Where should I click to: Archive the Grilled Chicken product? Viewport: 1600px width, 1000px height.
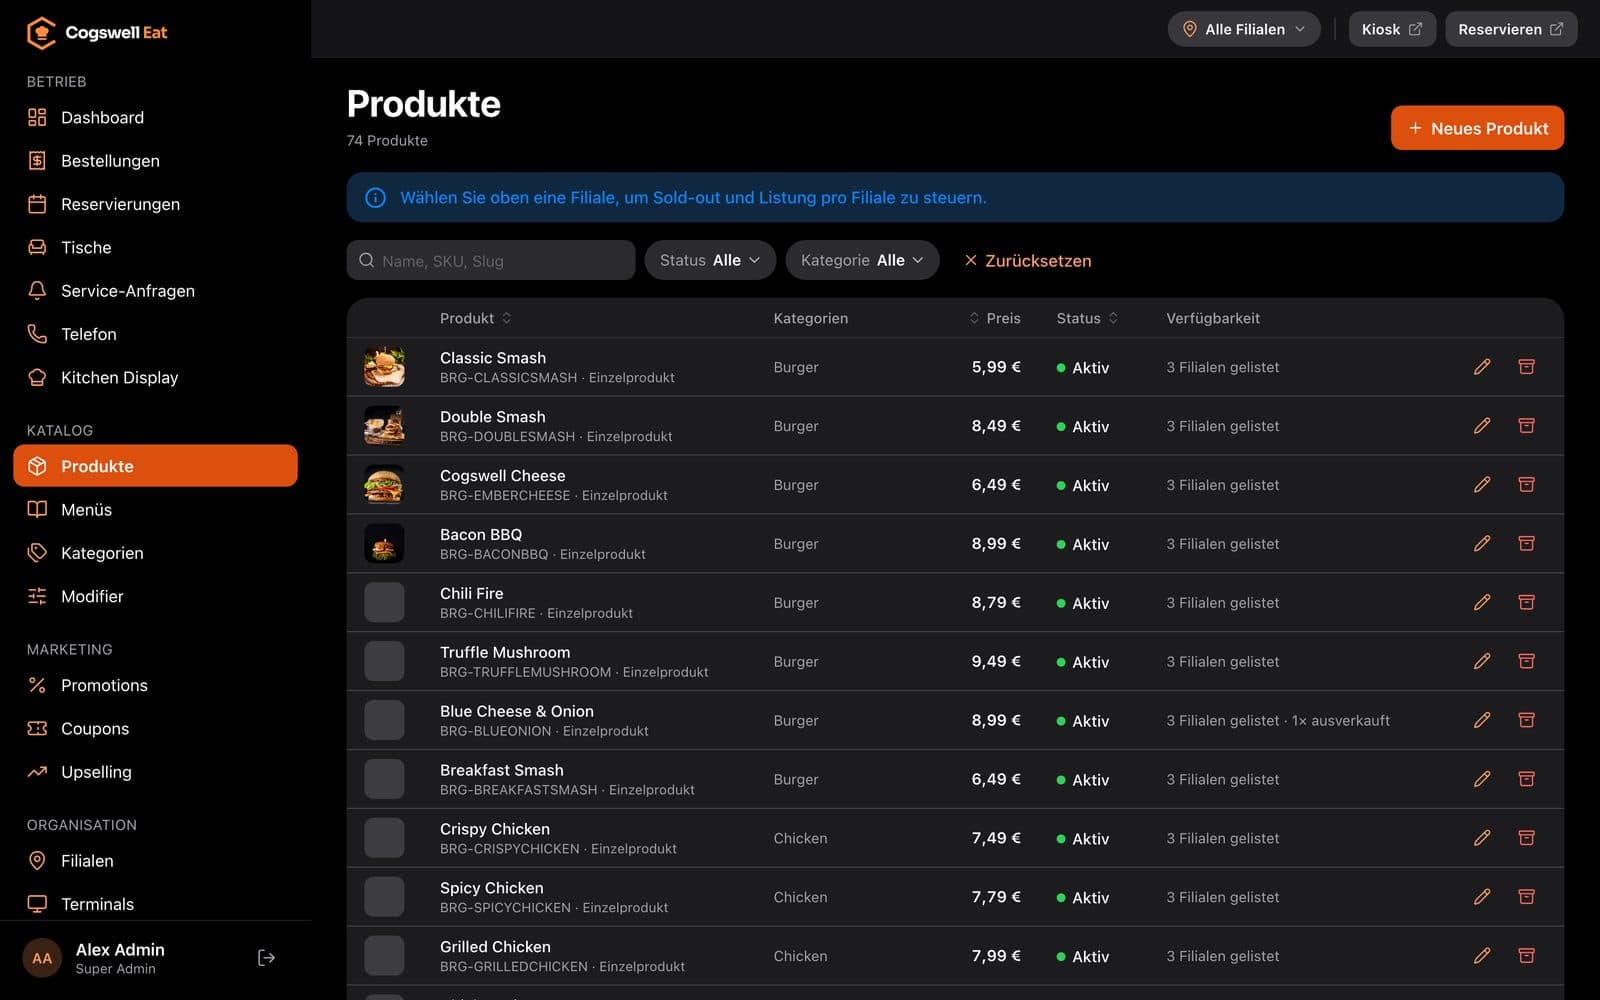1526,956
